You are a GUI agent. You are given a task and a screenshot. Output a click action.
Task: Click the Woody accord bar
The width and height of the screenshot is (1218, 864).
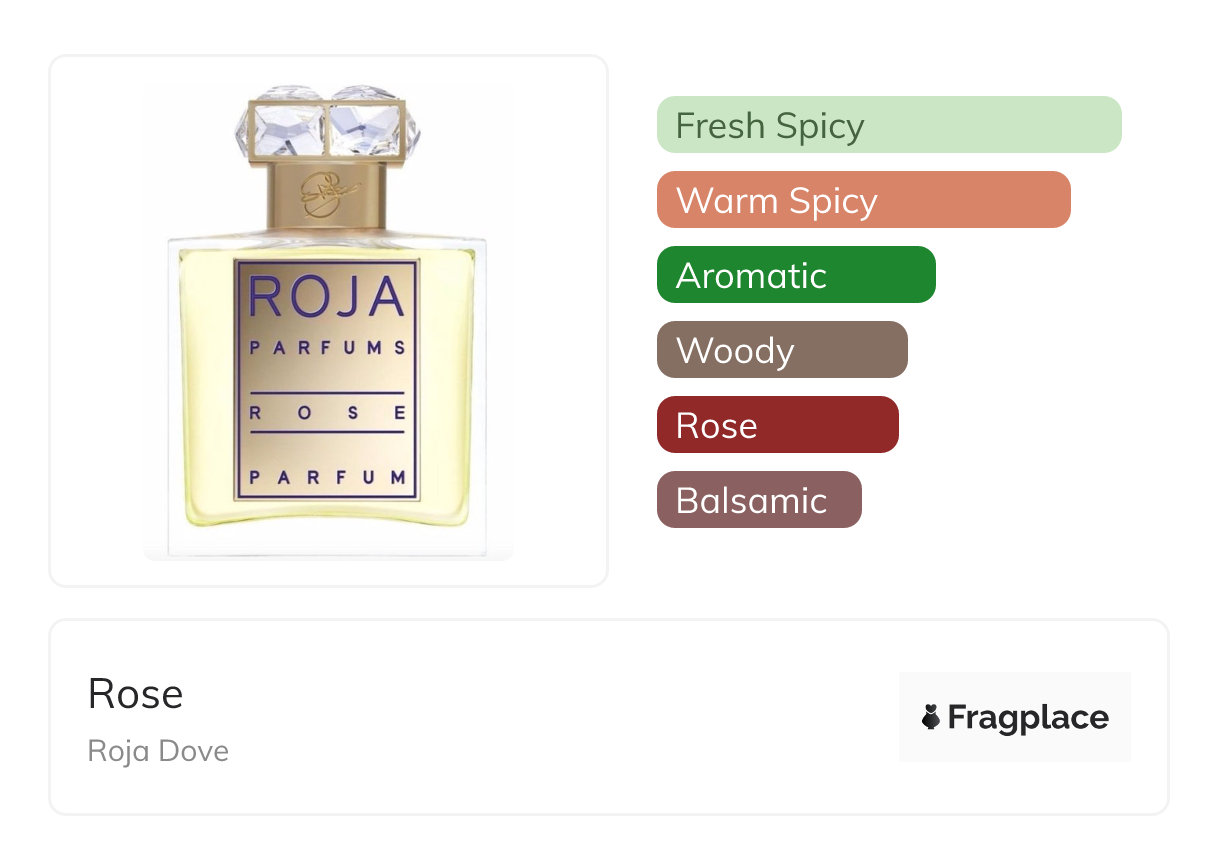pyautogui.click(x=781, y=350)
